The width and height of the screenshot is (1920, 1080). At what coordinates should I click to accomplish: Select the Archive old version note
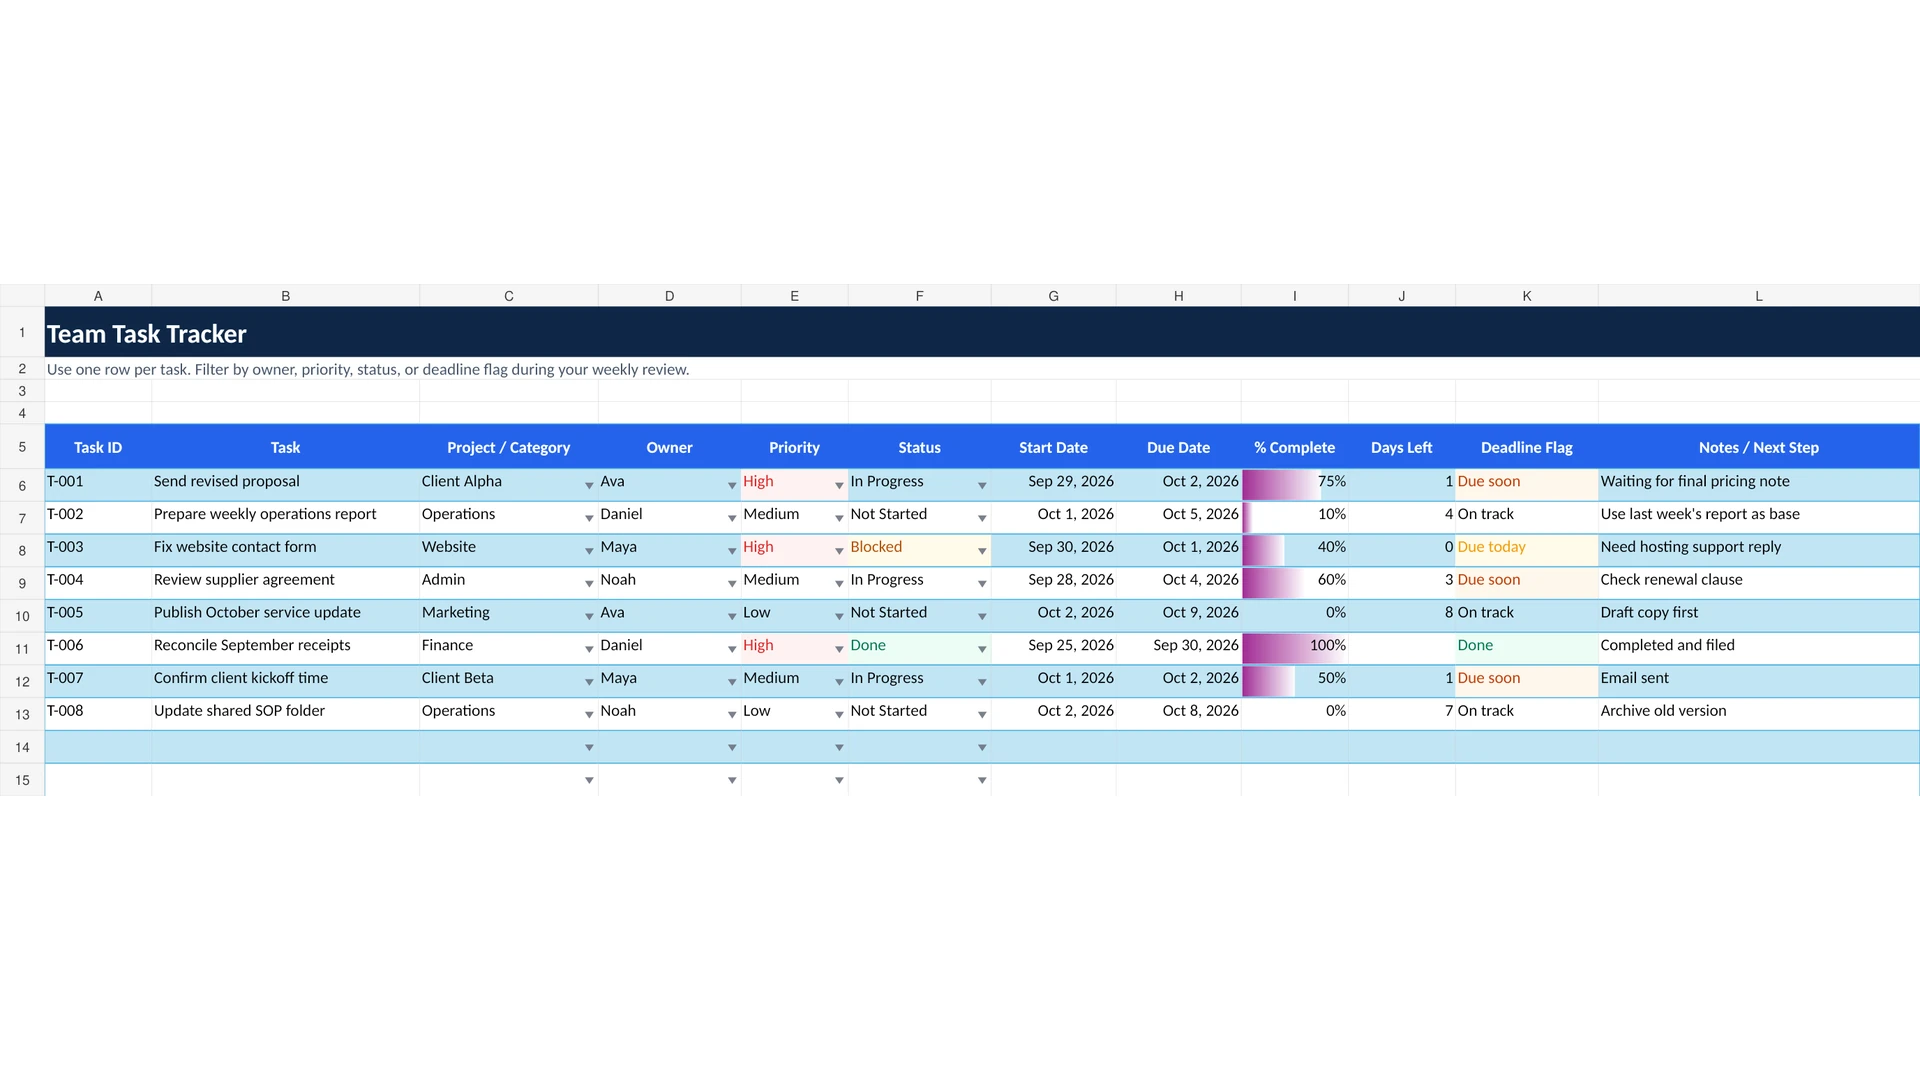(1759, 714)
